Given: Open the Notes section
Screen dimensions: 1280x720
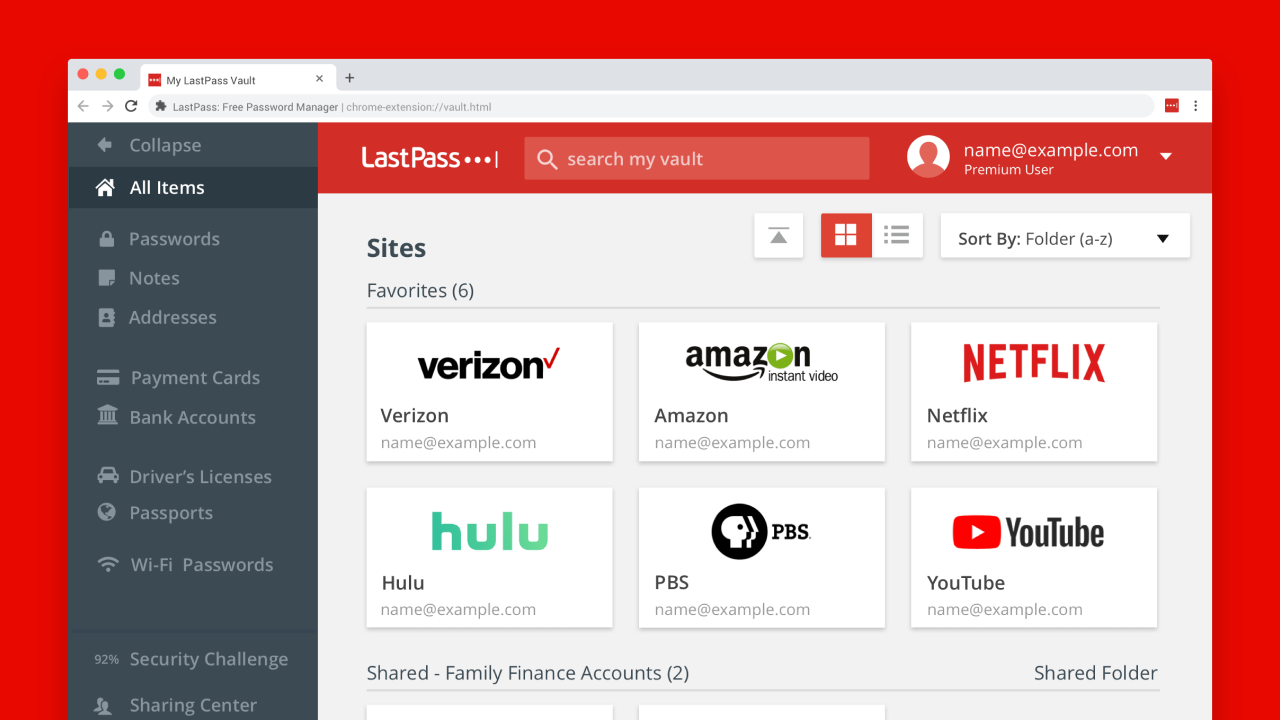Looking at the screenshot, I should pos(154,278).
